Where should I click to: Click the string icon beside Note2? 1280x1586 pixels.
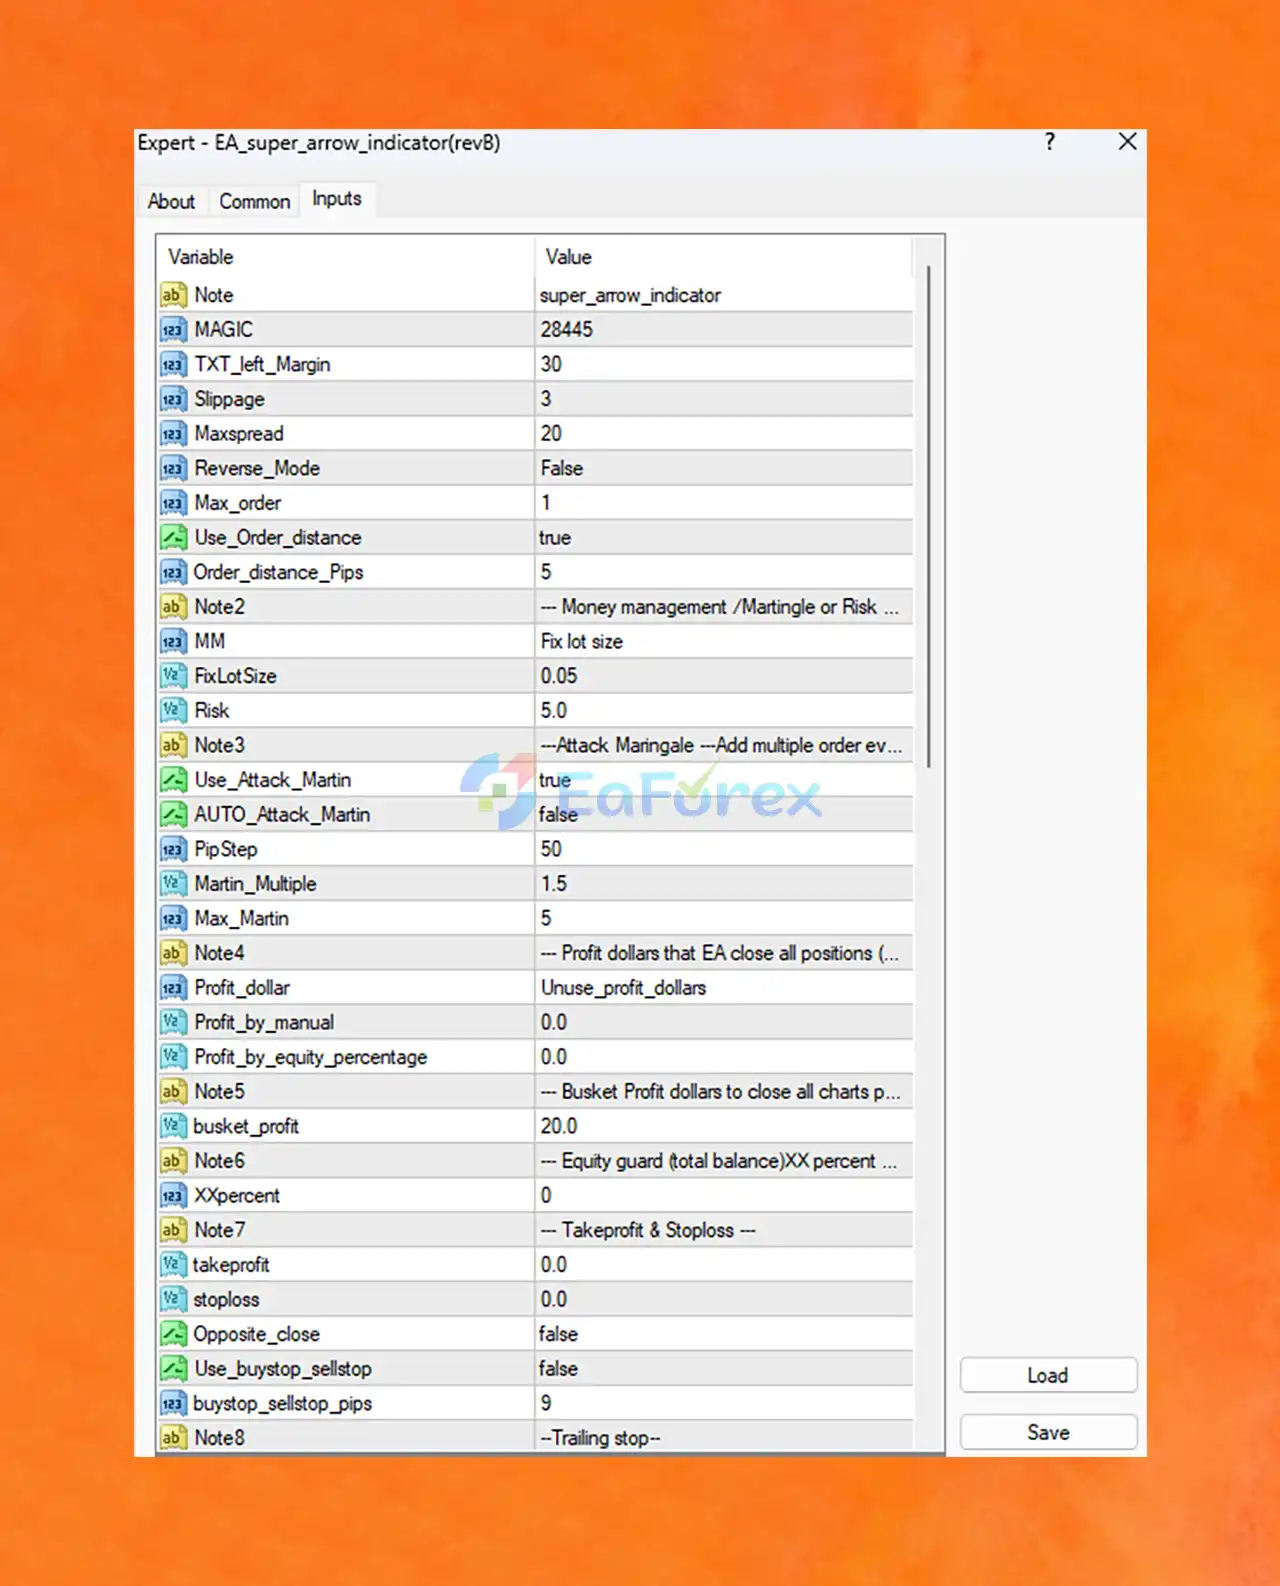174,607
